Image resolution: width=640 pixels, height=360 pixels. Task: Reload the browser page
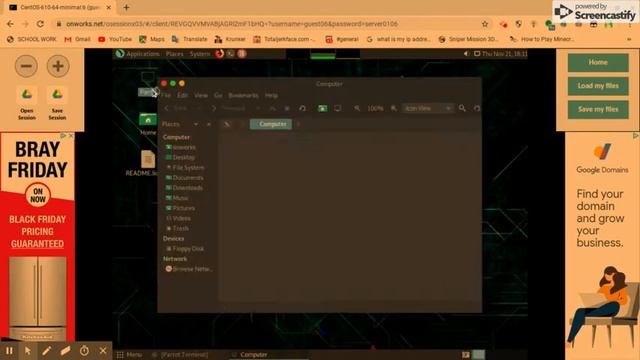click(40, 24)
